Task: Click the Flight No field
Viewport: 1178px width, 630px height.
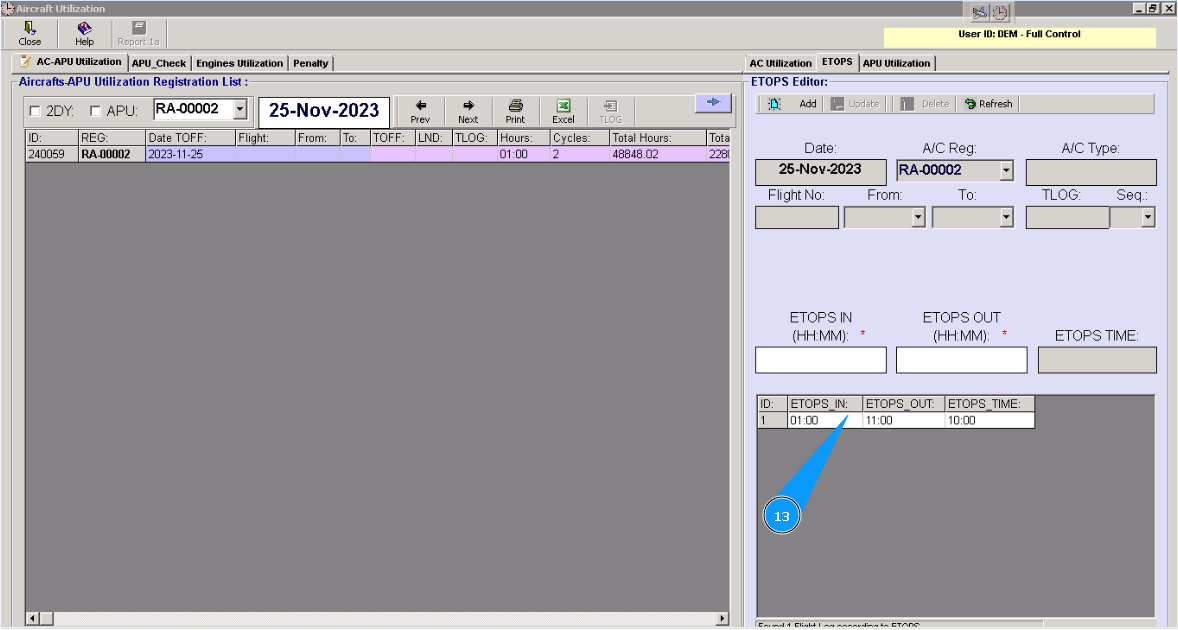Action: [x=796, y=218]
